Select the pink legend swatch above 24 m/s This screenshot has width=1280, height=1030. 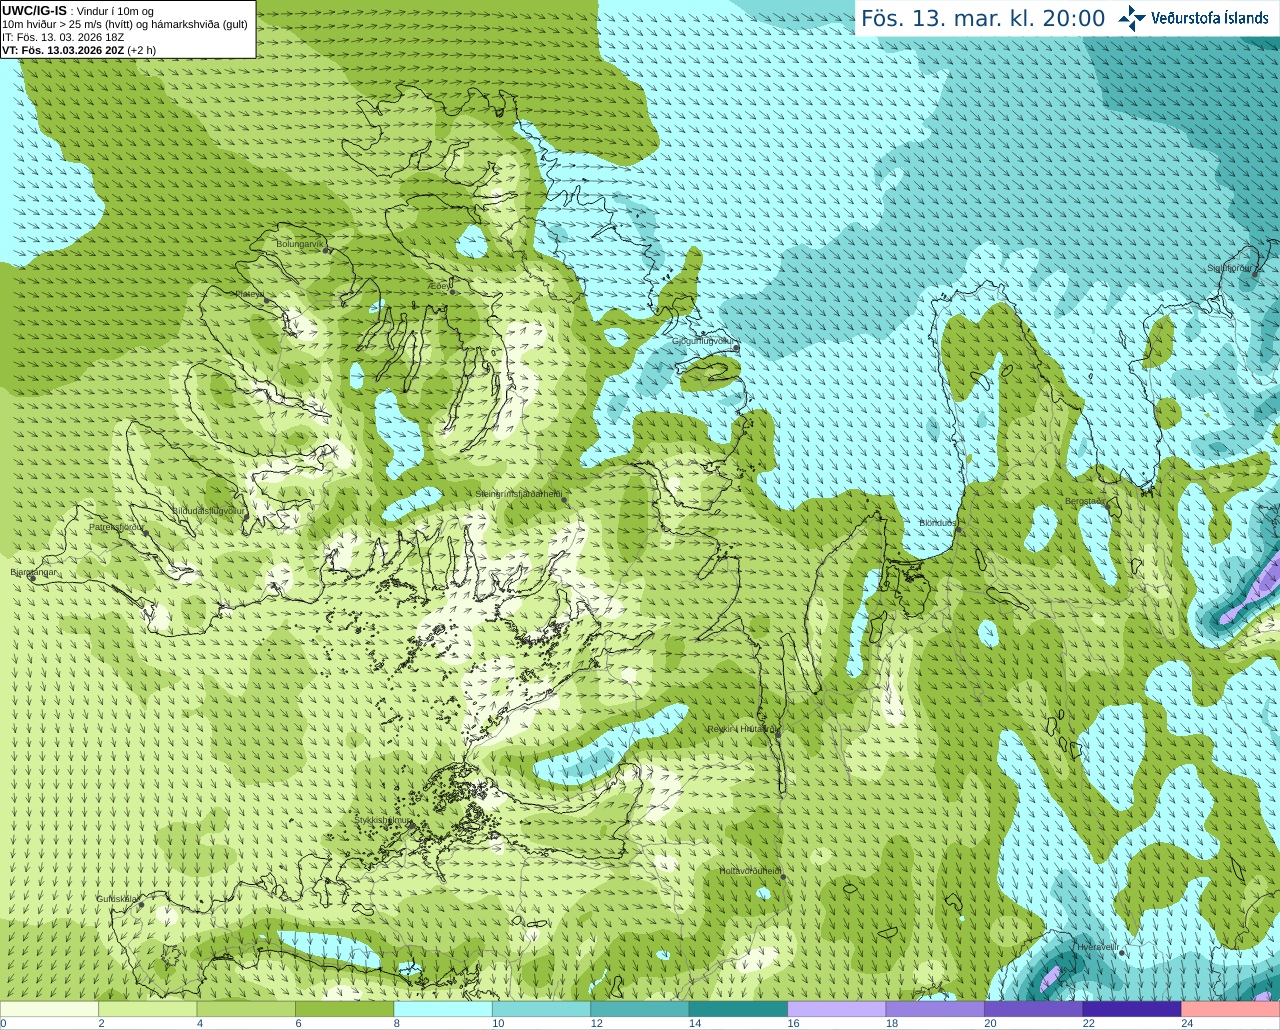[1231, 1009]
